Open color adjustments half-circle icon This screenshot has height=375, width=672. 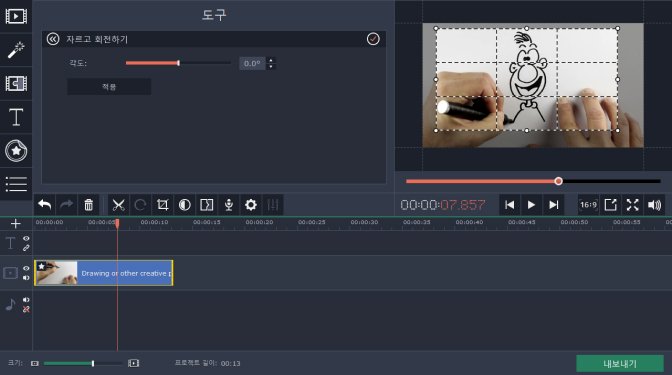[185, 205]
